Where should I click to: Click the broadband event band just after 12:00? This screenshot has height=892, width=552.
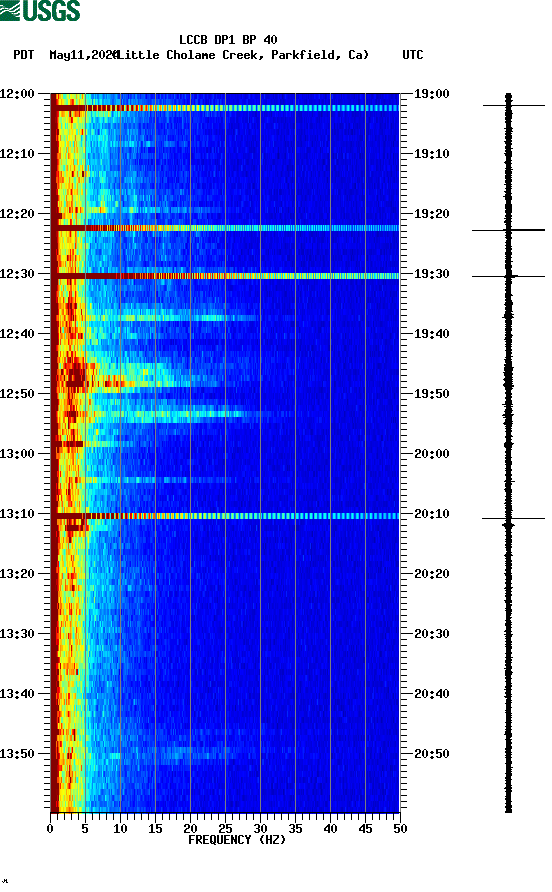(225, 108)
